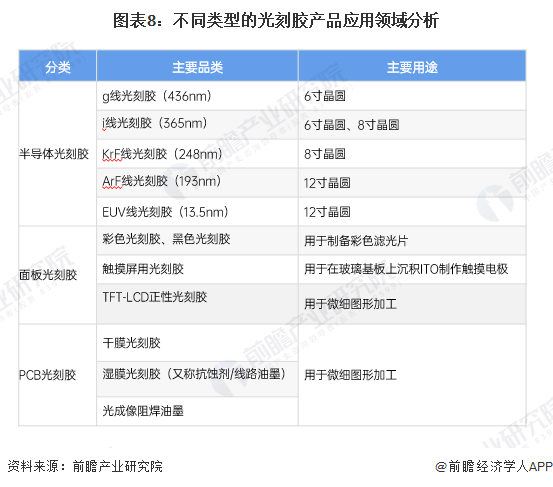Select the 干膜光刻胶 cell
The image size is (553, 487).
point(198,343)
